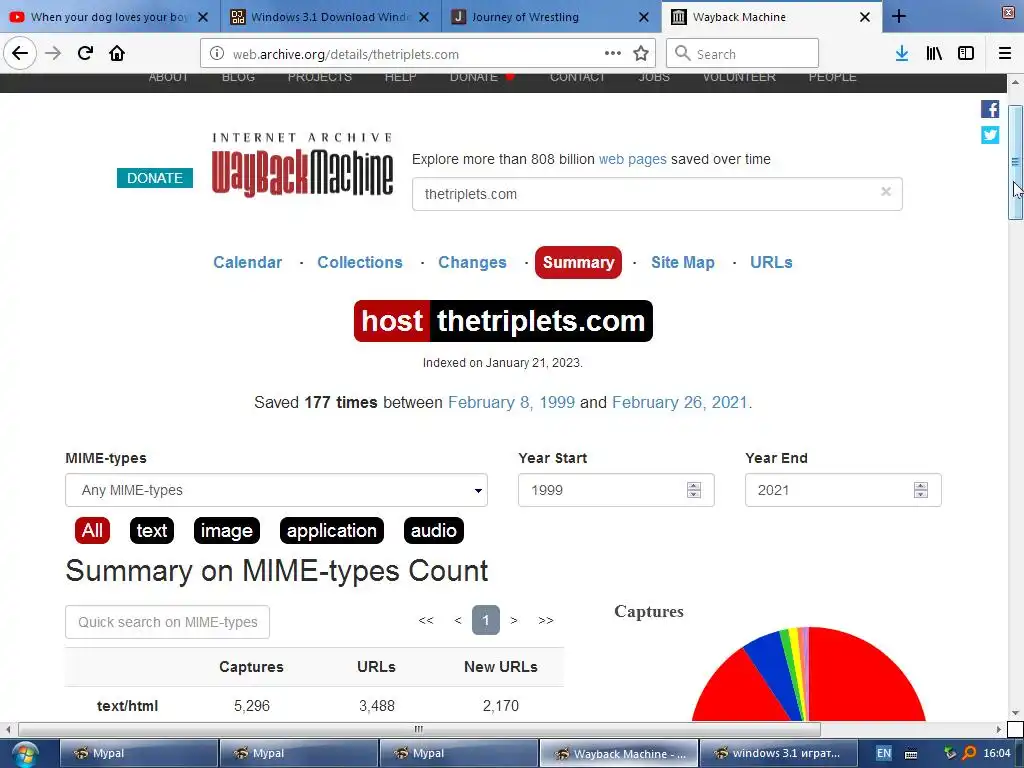The image size is (1024, 768).
Task: Open the Changes view
Action: pyautogui.click(x=472, y=263)
